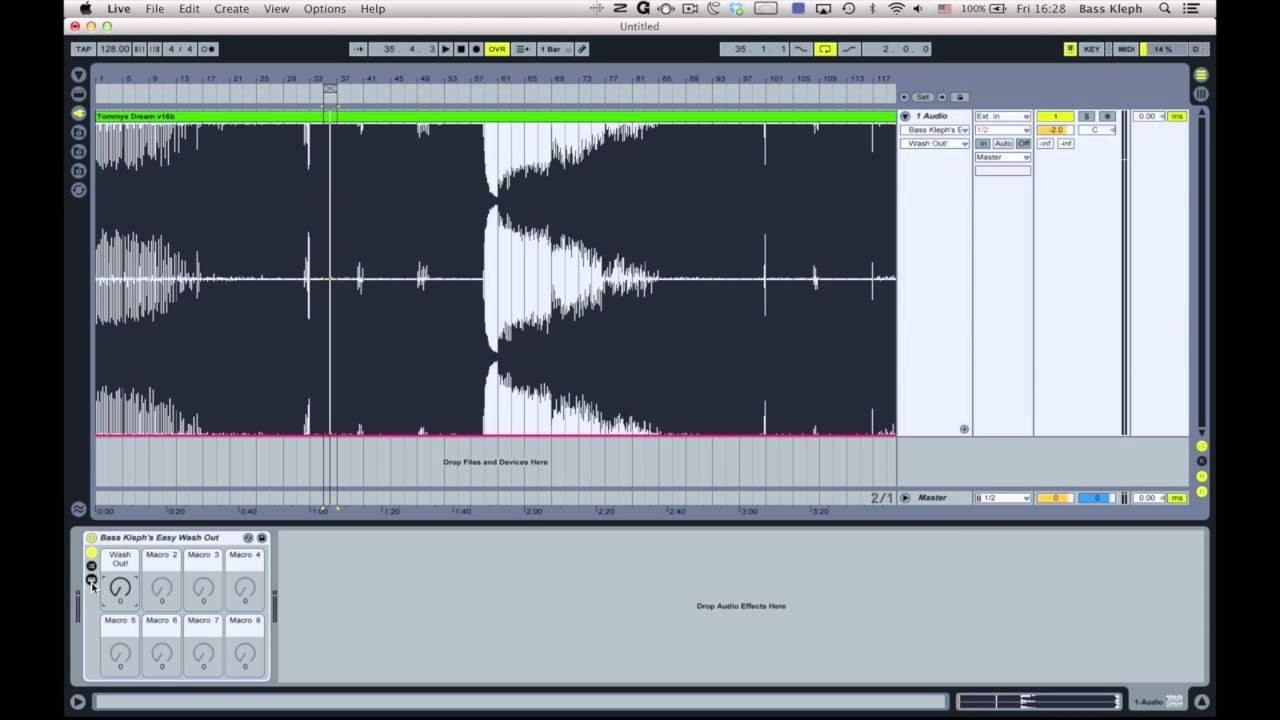Click the hot-swap icon on Easy Wash Out device
Image resolution: width=1280 pixels, height=720 pixels.
click(x=248, y=537)
